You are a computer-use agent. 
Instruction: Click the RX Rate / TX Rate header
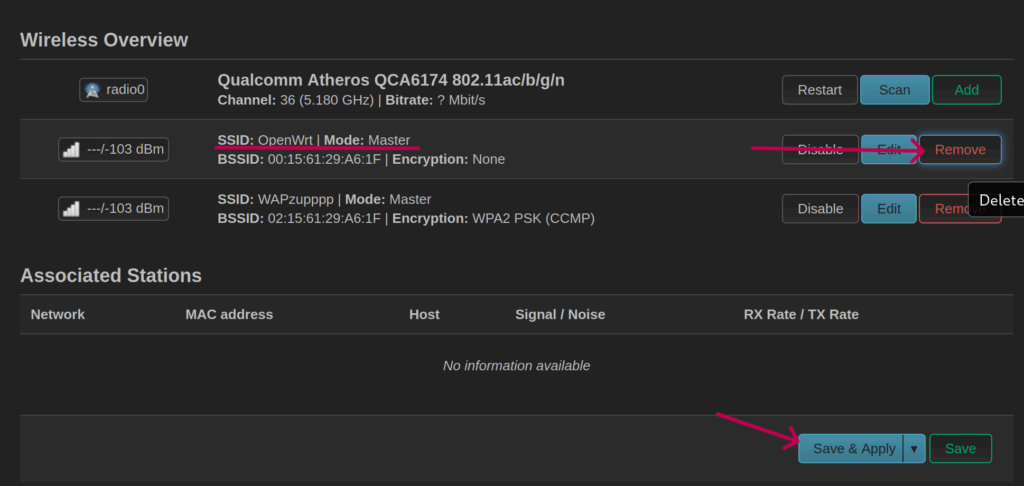pos(801,314)
